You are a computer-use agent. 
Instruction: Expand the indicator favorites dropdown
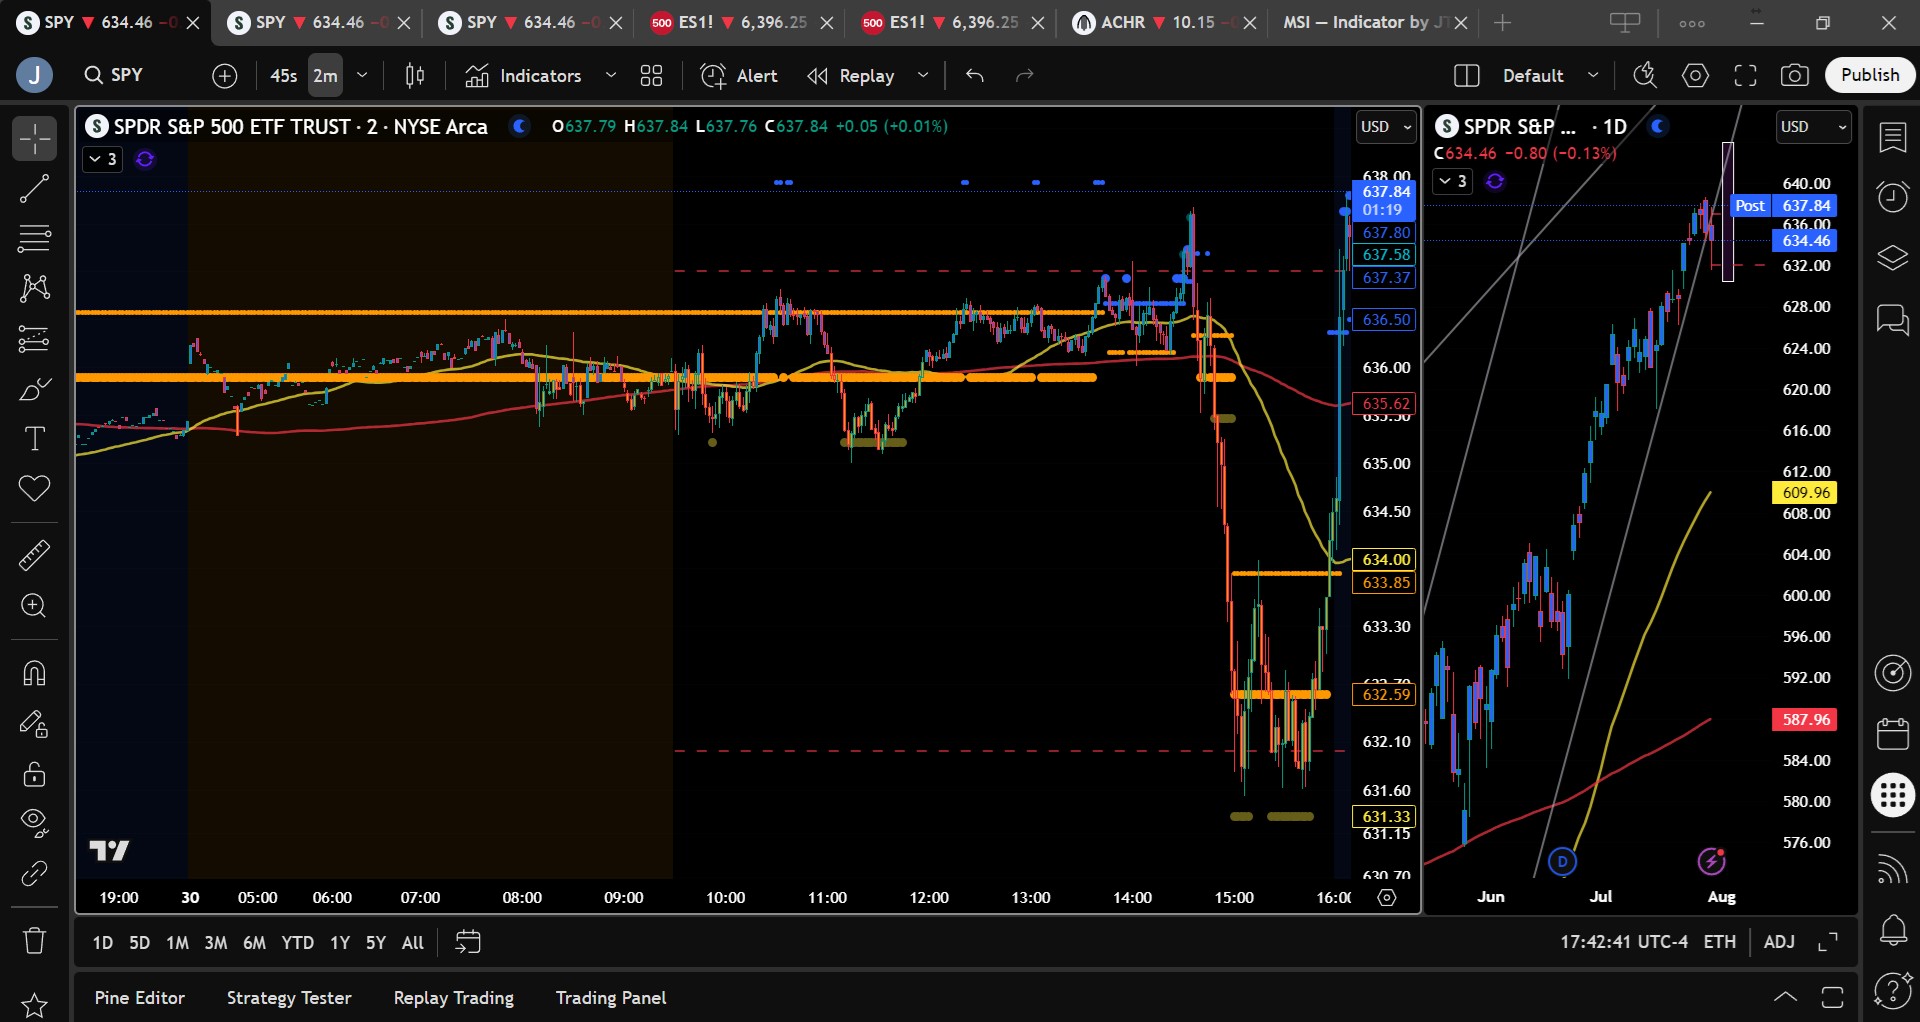(x=611, y=75)
